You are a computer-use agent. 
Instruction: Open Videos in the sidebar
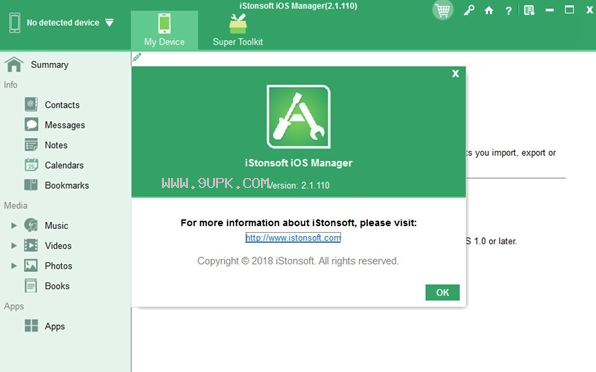pos(58,246)
